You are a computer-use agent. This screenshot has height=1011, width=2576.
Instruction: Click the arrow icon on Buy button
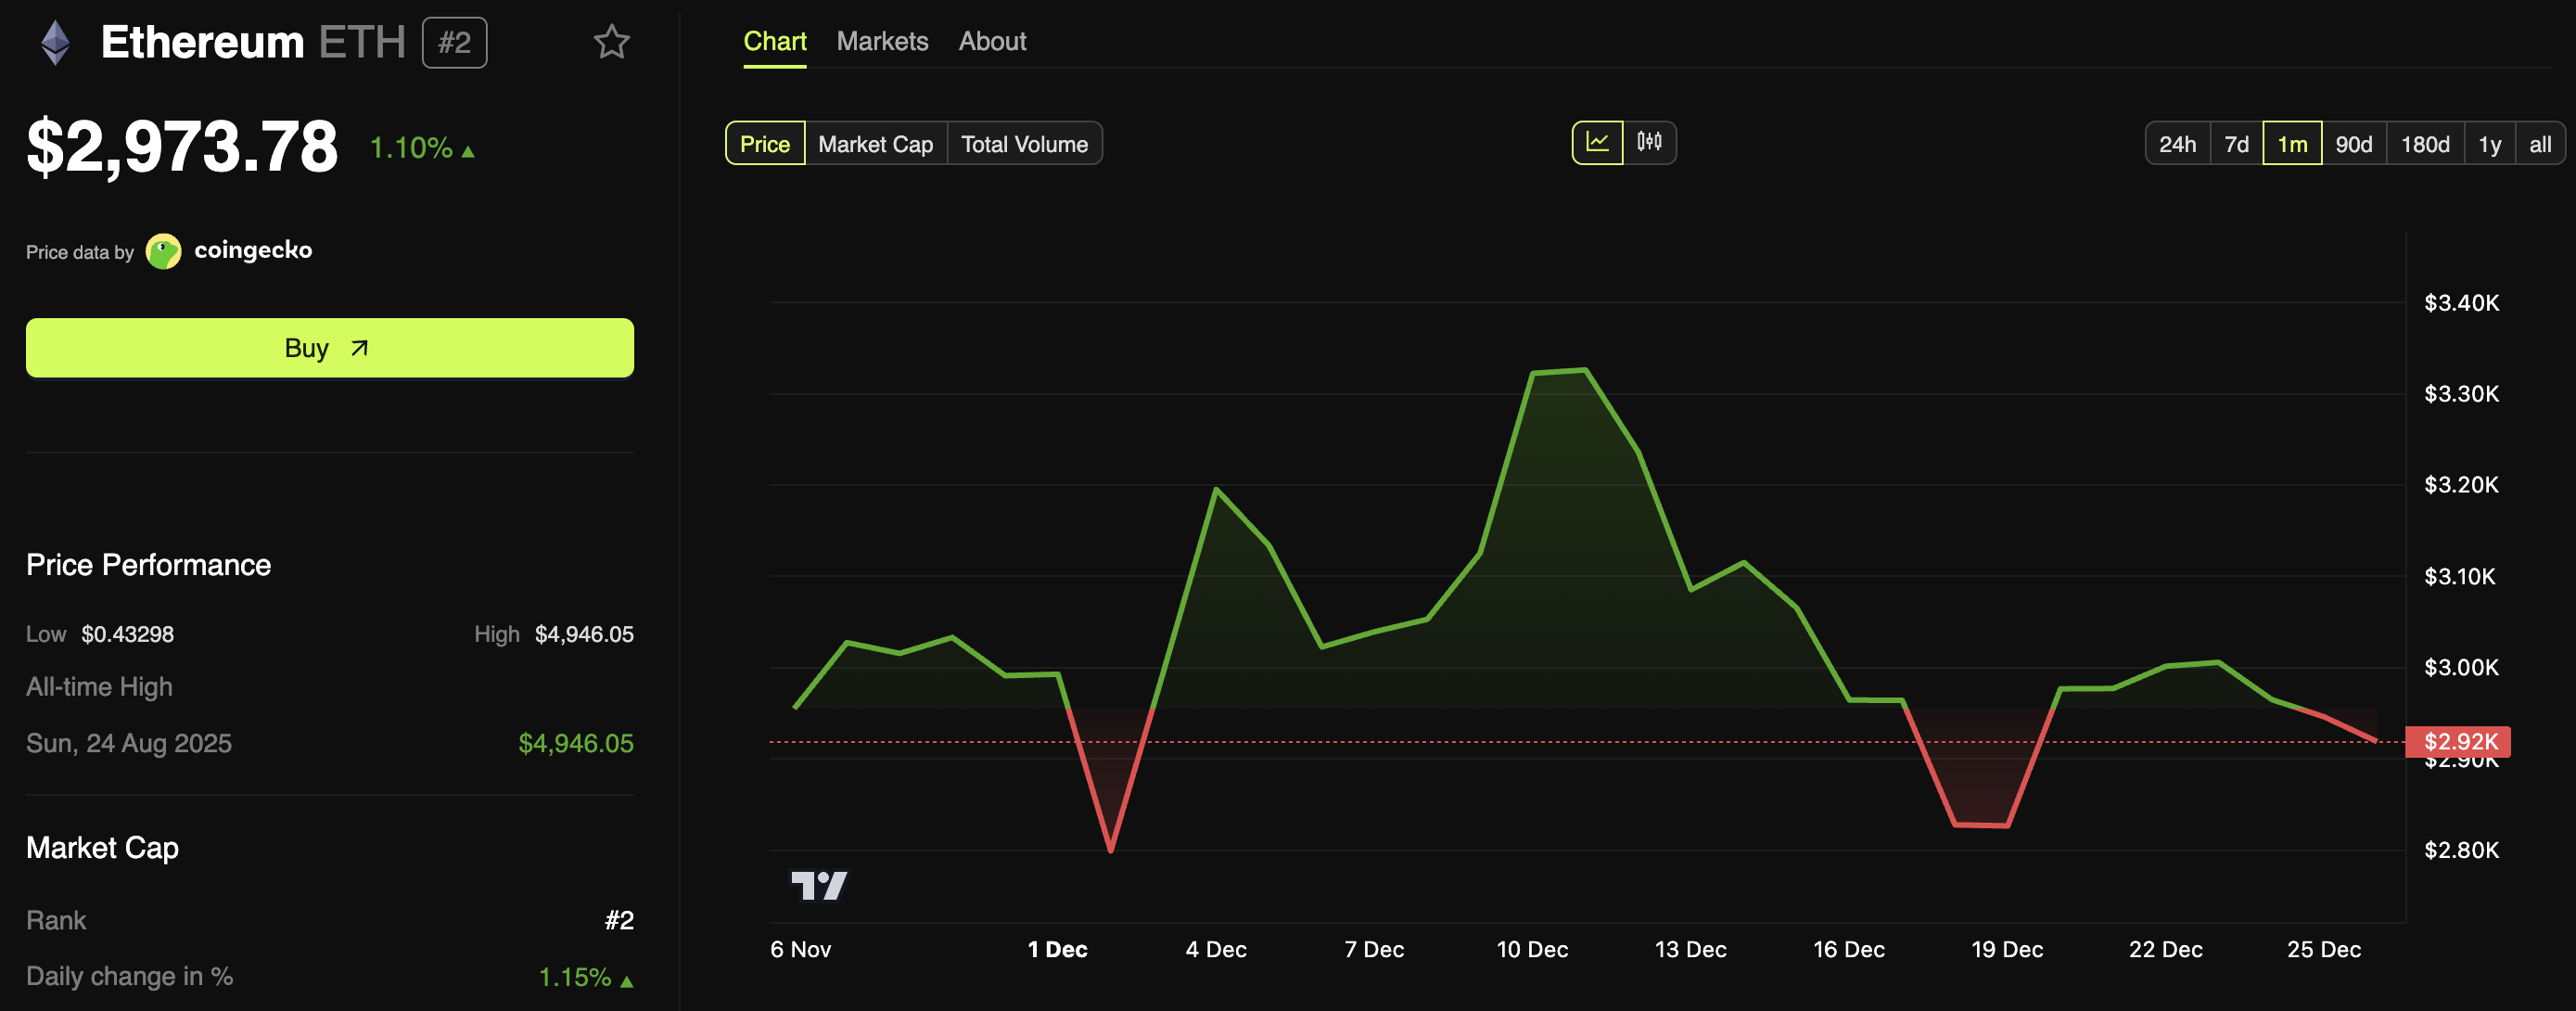(x=360, y=348)
